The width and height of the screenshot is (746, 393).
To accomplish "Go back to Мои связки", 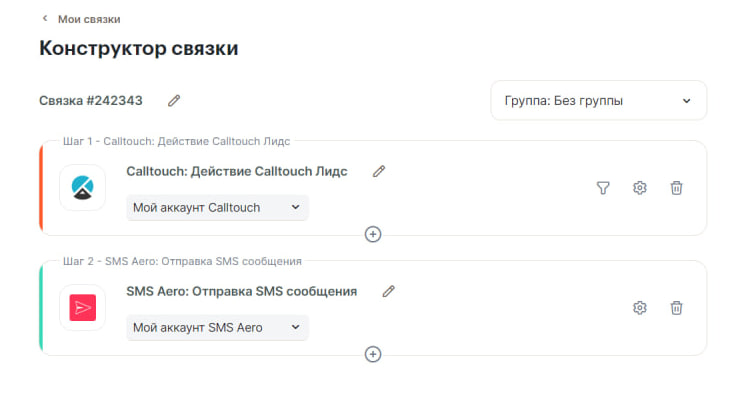I will pyautogui.click(x=89, y=20).
